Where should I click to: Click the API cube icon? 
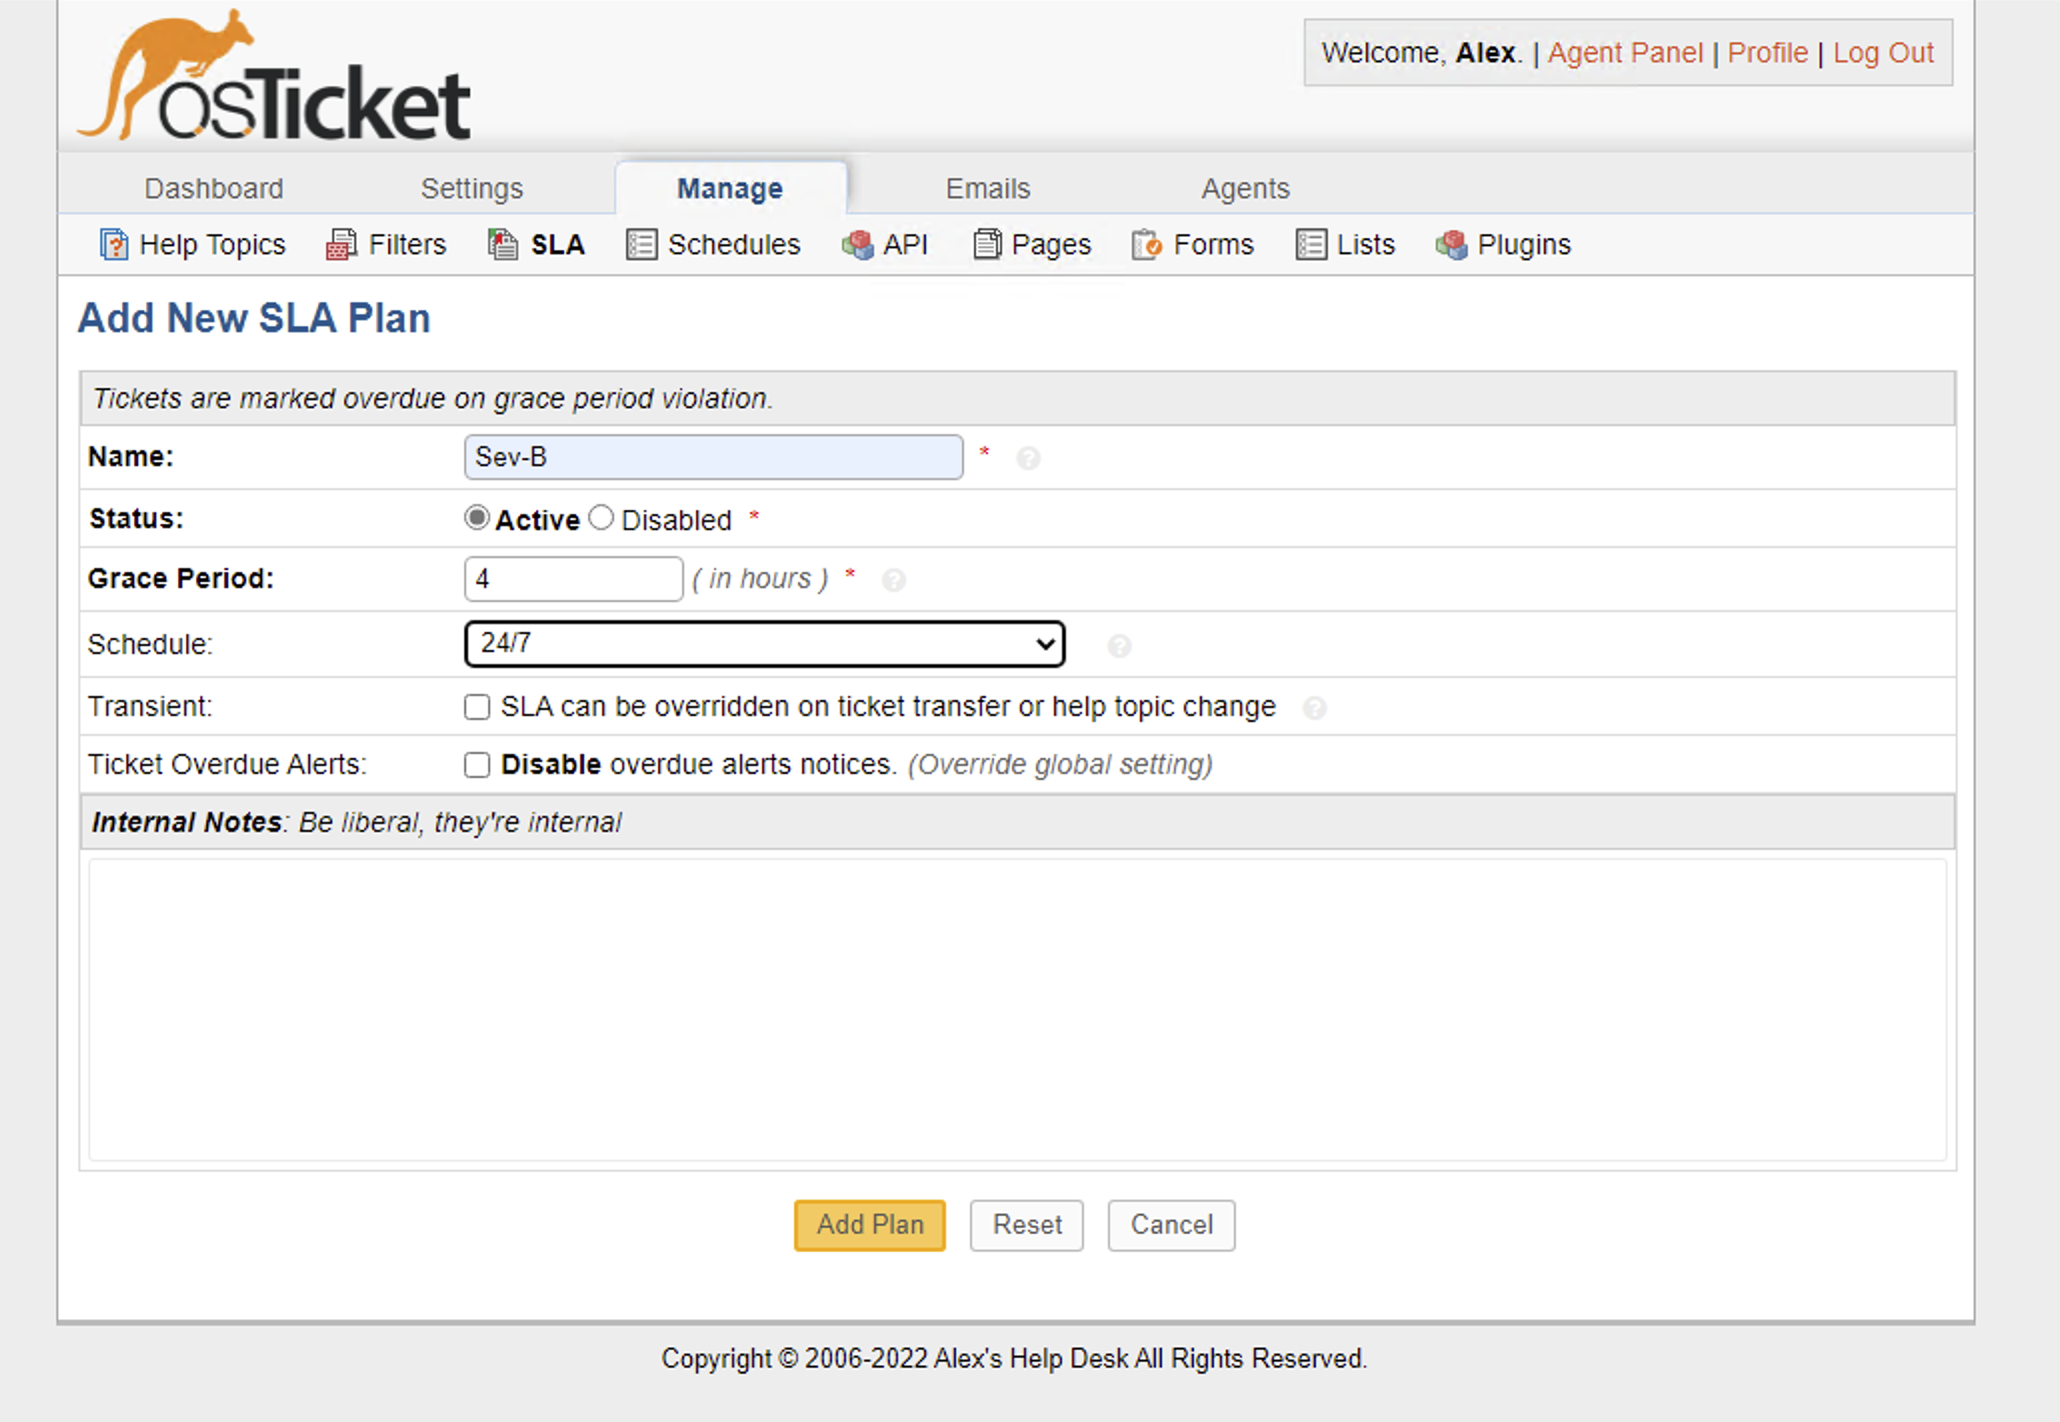pyautogui.click(x=857, y=245)
